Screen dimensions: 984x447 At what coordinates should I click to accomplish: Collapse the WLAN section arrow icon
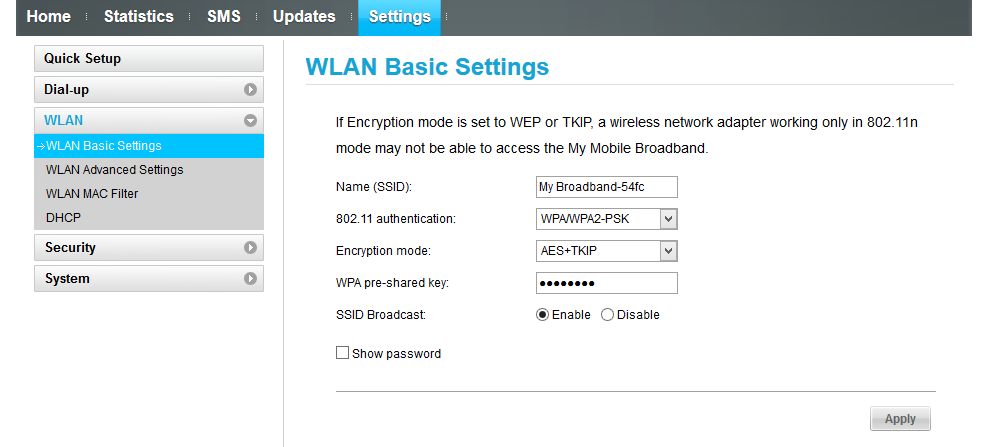[x=250, y=121]
